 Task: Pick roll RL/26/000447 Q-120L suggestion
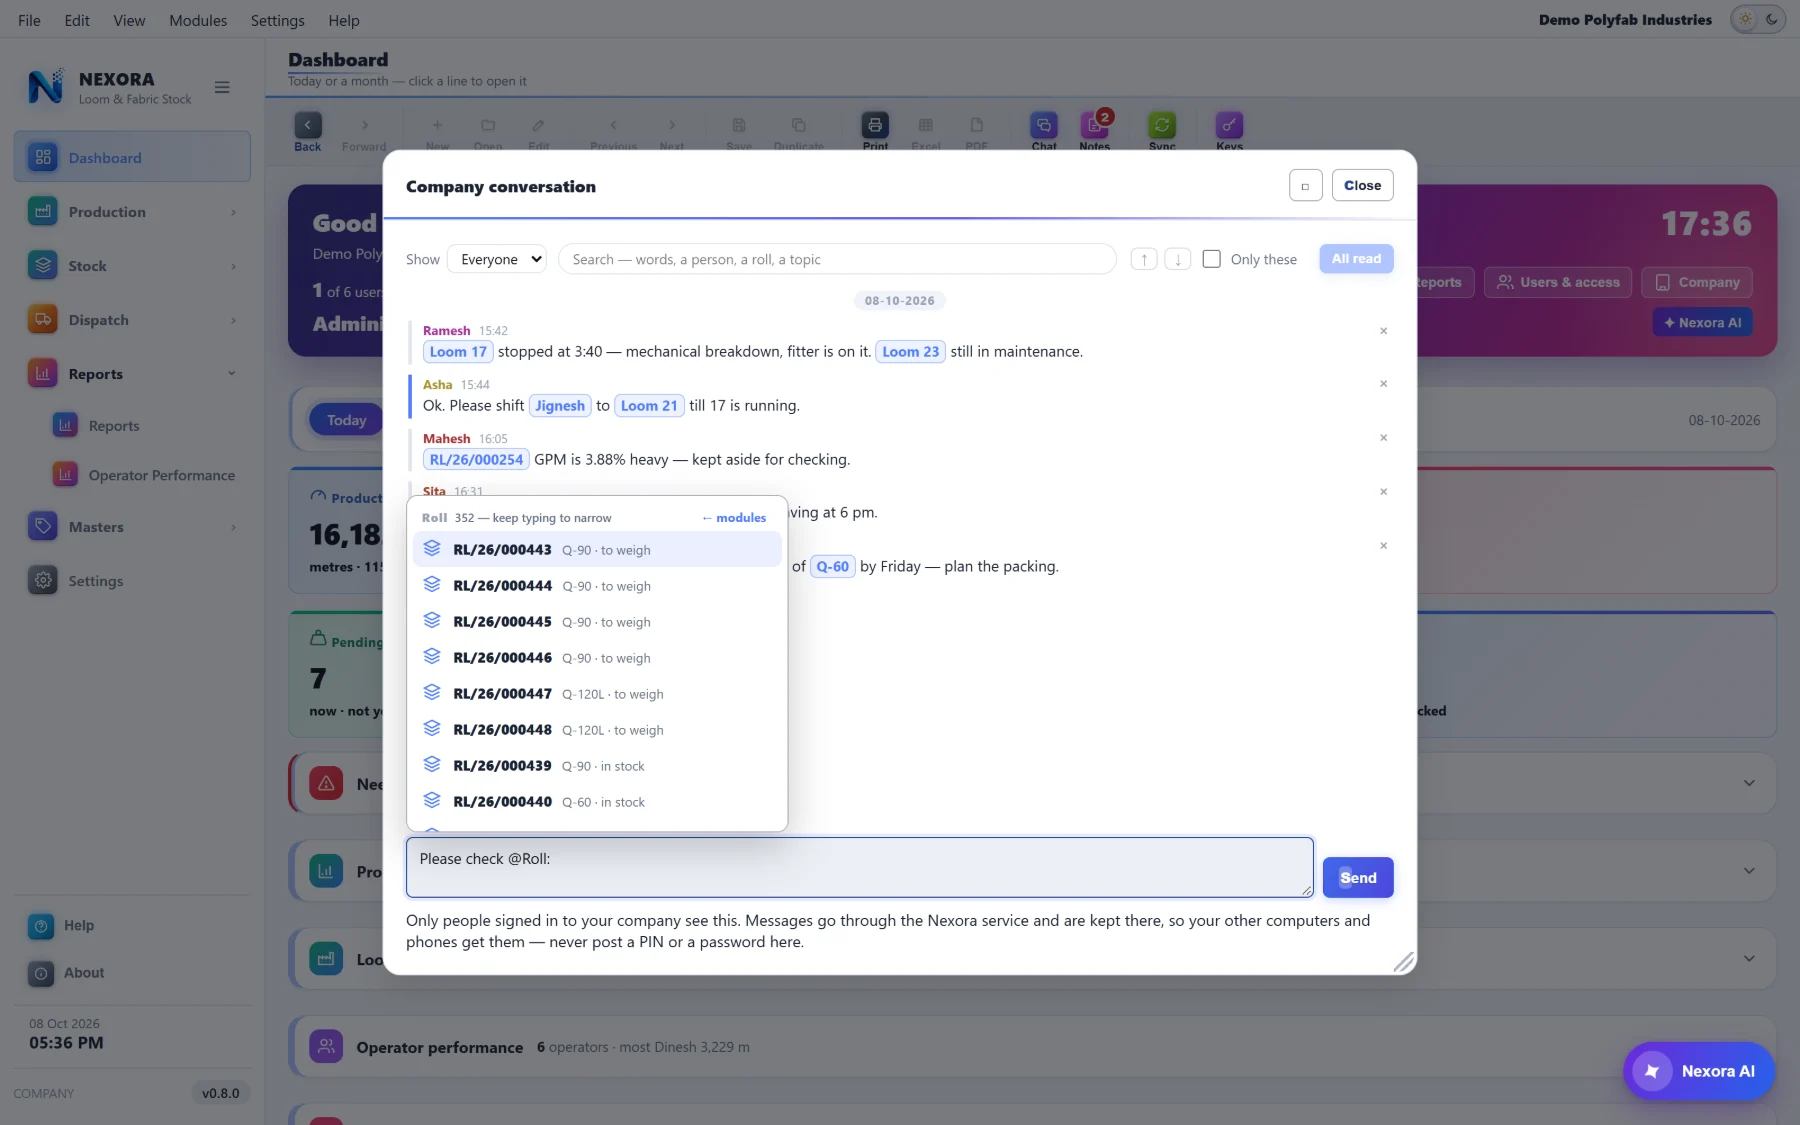pyautogui.click(x=597, y=694)
